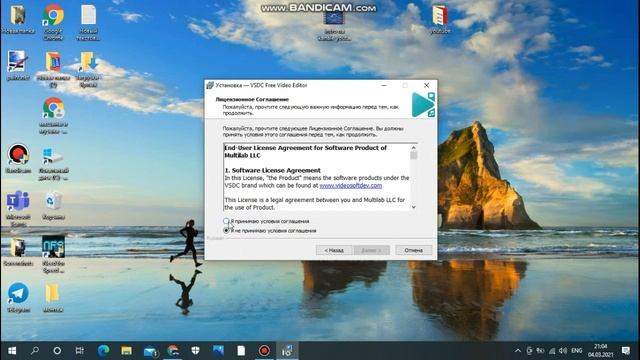Click the Отмена (Cancel) button
This screenshot has height=360, width=640.
click(413, 250)
